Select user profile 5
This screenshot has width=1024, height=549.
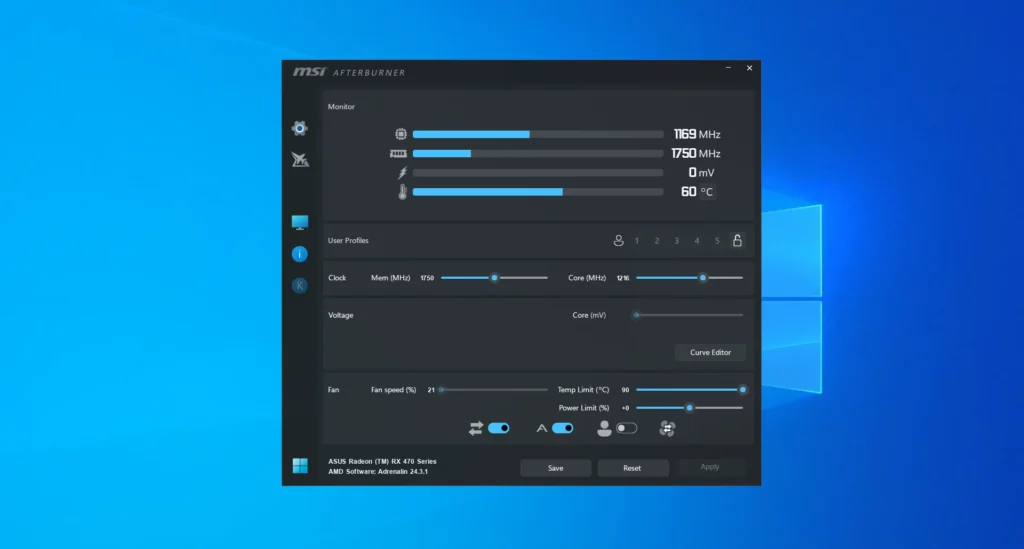pos(717,241)
